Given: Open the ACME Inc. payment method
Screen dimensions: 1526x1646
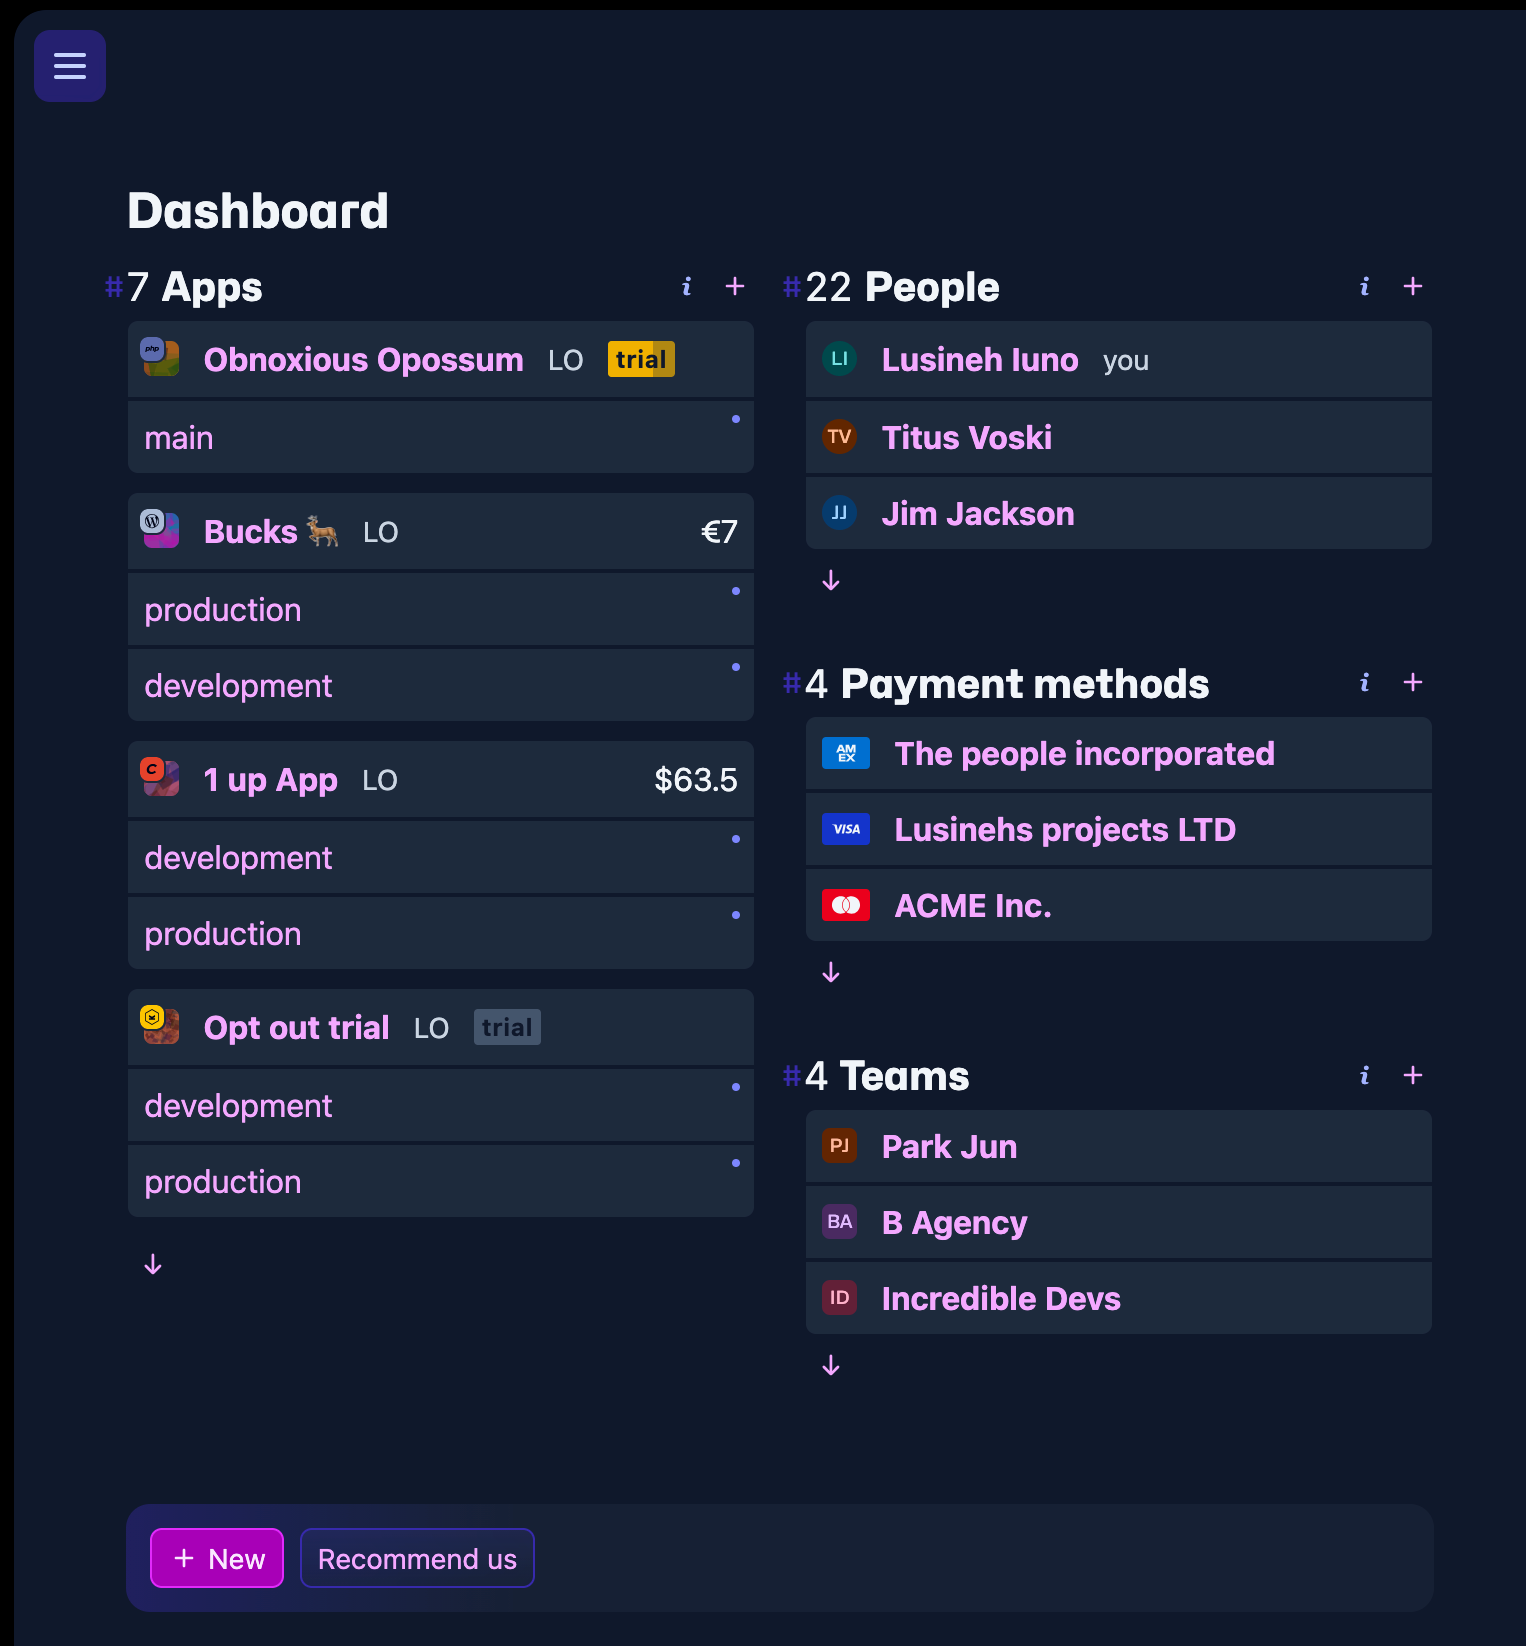Looking at the screenshot, I should point(972,906).
